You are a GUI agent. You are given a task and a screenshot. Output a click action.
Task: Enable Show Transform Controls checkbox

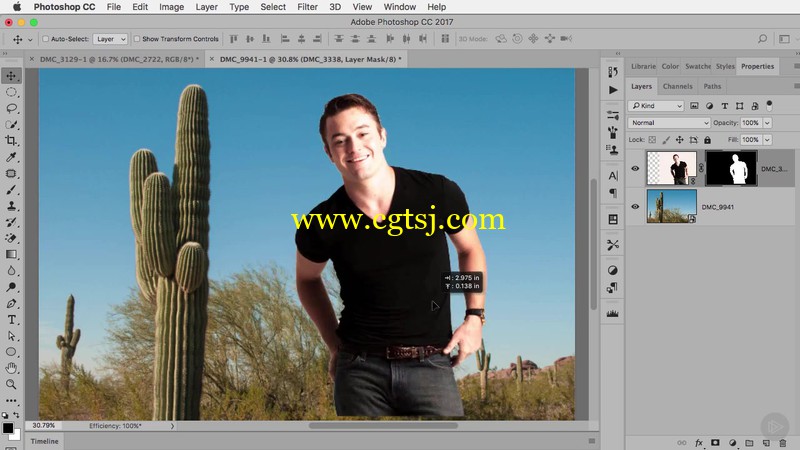click(x=137, y=39)
